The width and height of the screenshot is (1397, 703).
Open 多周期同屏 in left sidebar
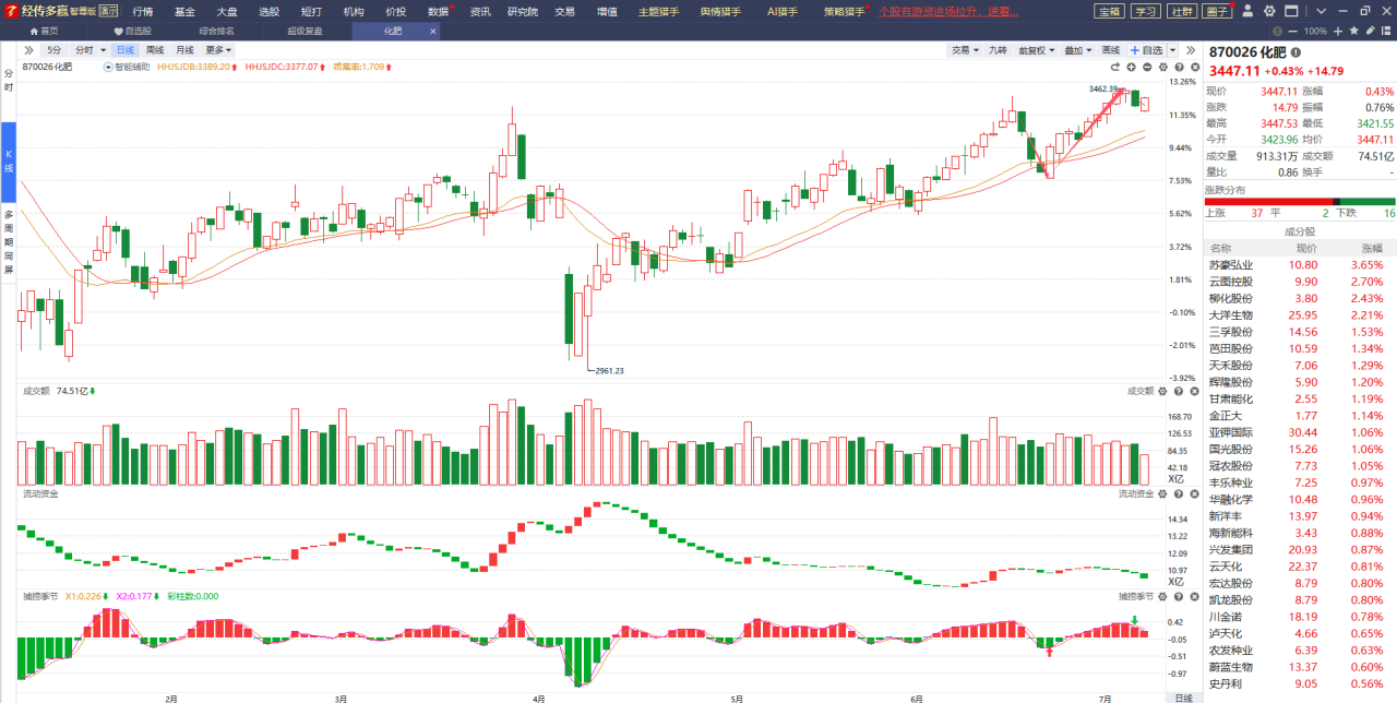(x=8, y=243)
